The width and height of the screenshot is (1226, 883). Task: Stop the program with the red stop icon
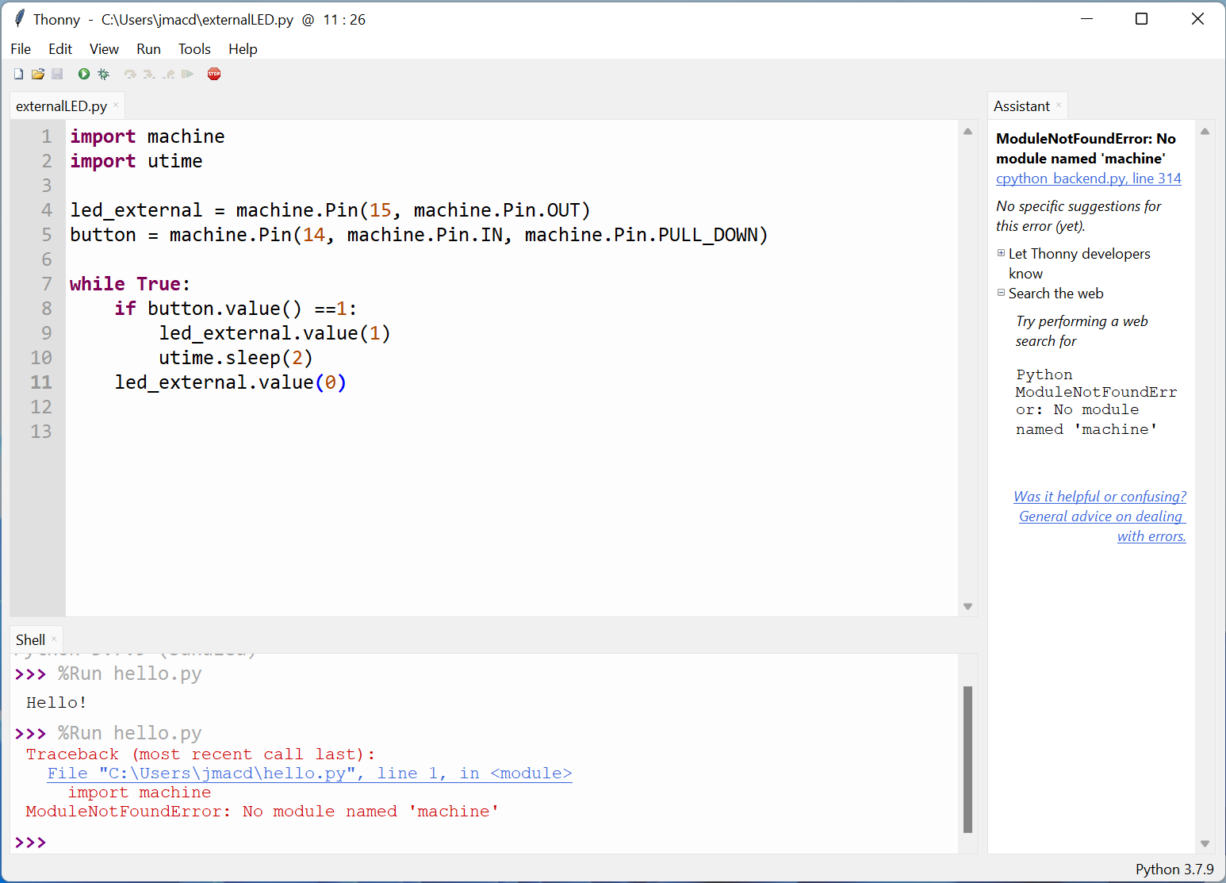point(214,73)
